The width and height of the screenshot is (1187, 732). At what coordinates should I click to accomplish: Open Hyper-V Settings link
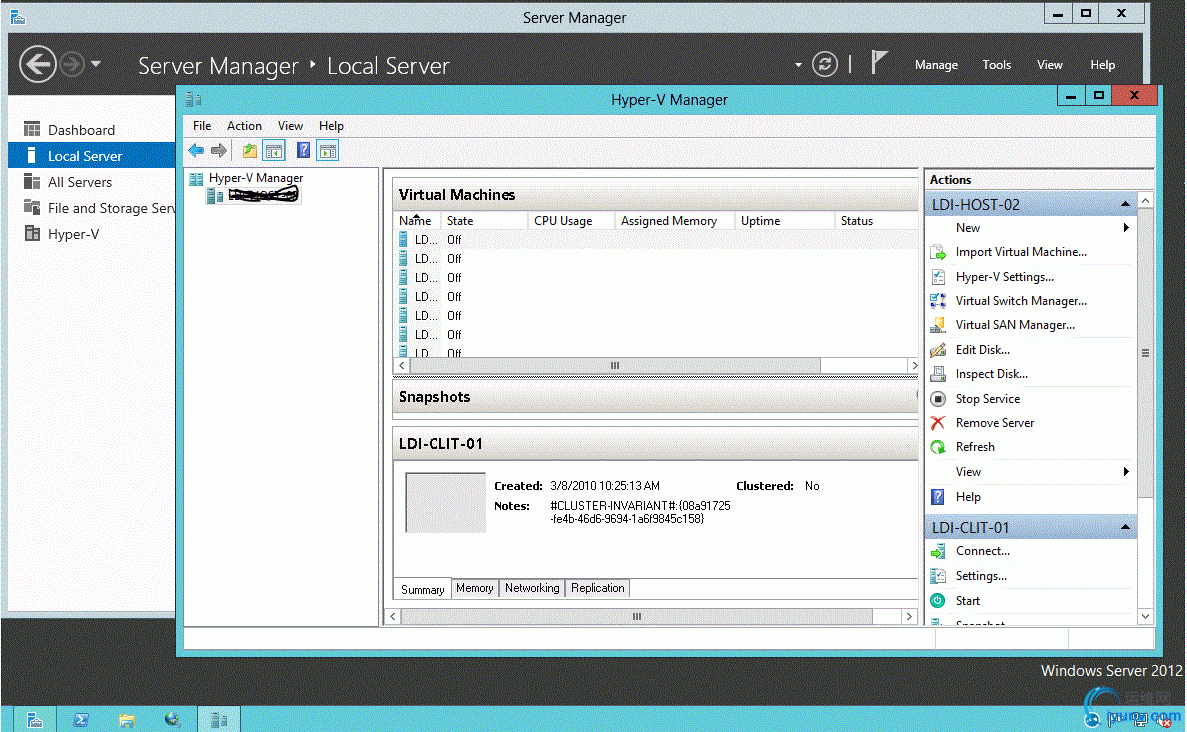coord(1004,277)
